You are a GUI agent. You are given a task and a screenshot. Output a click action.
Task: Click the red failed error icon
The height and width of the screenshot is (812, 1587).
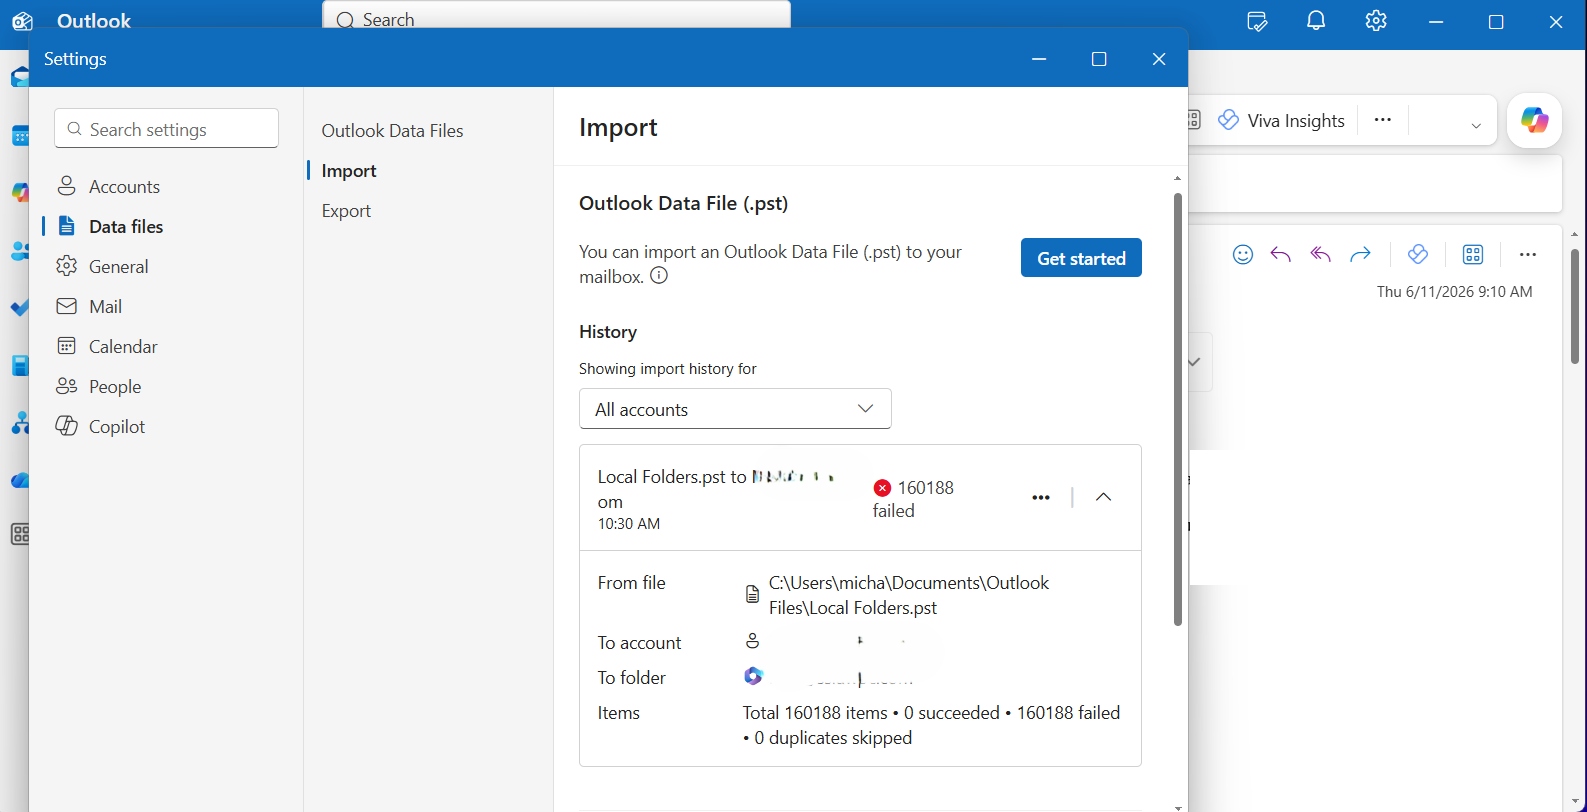(882, 488)
